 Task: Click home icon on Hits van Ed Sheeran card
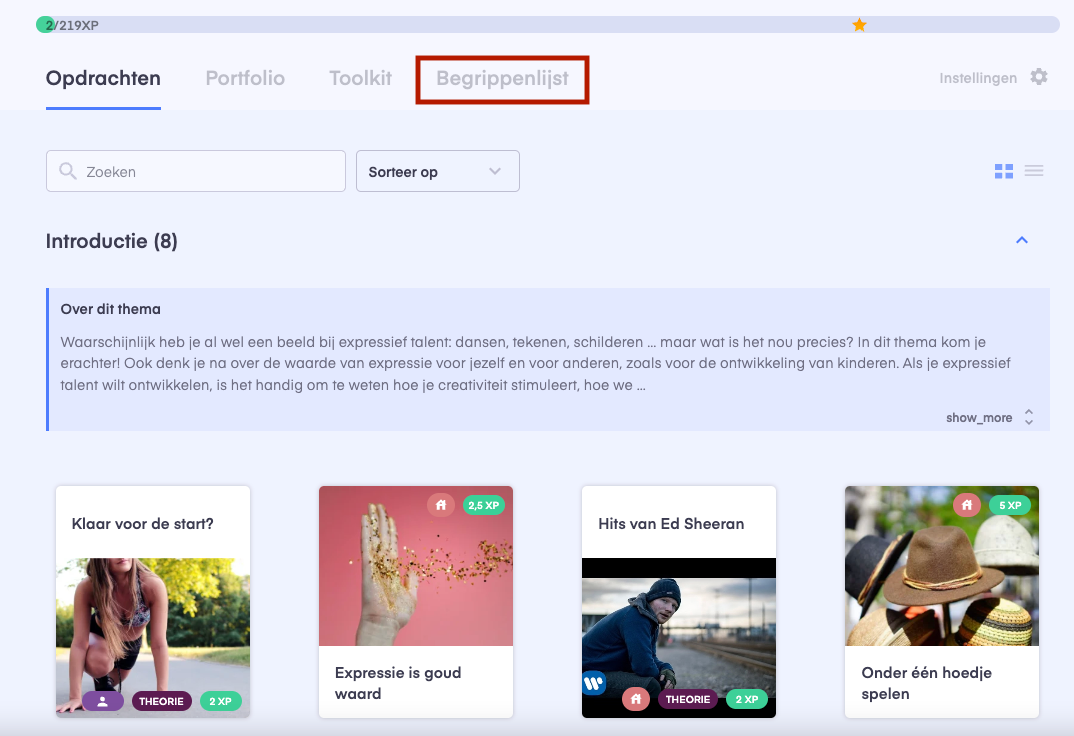pos(636,699)
